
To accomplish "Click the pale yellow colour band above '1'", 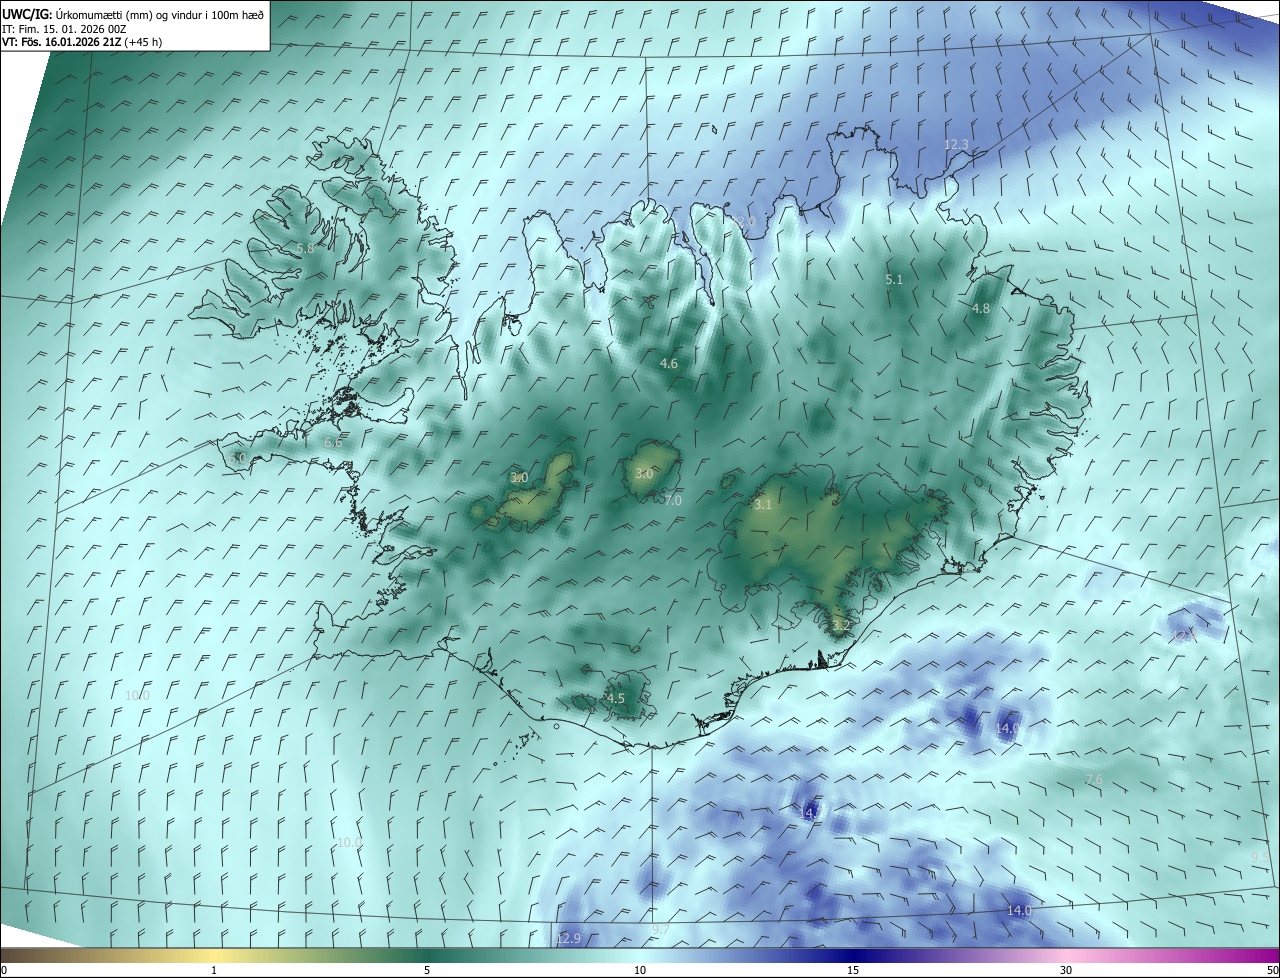I will click(x=214, y=956).
